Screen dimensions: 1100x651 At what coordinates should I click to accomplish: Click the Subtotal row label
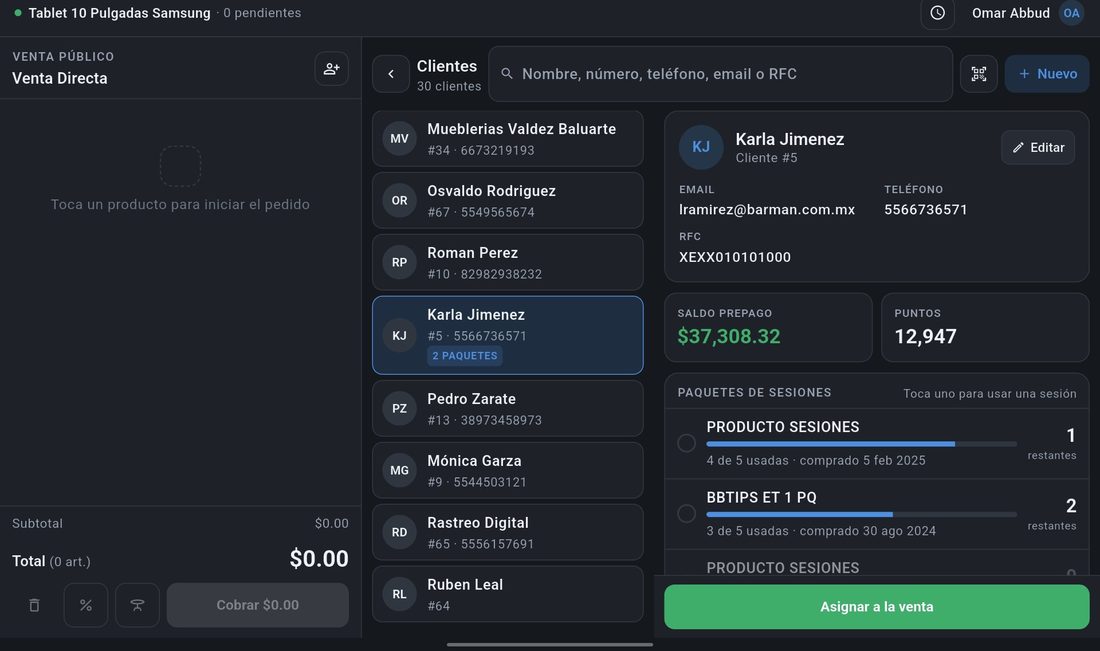(37, 523)
